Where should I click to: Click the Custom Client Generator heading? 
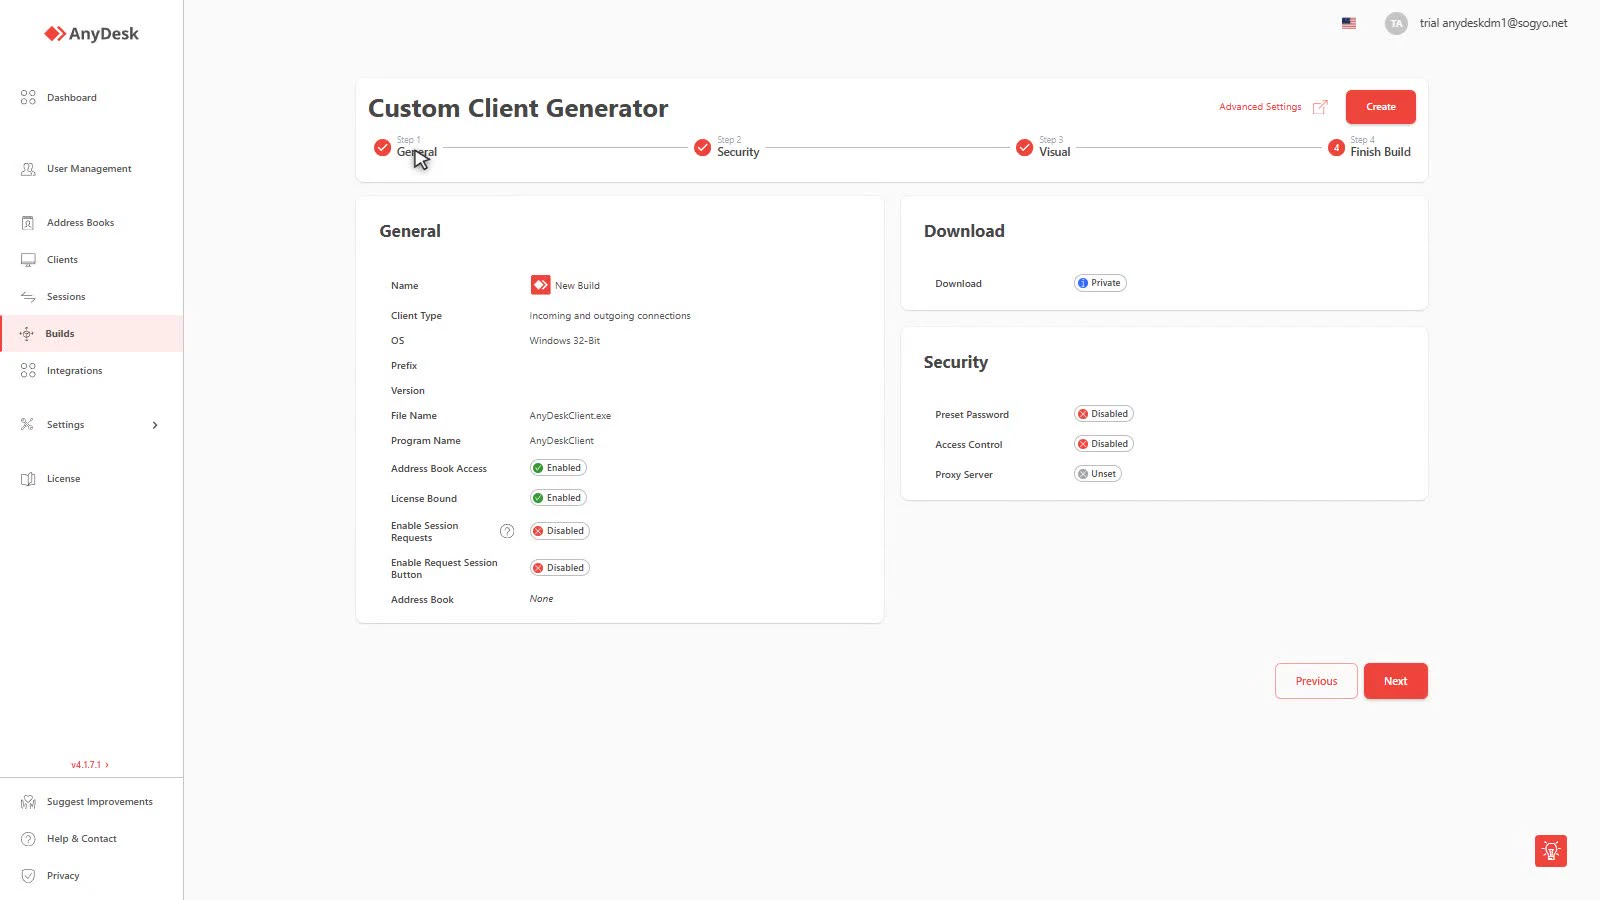[x=518, y=108]
